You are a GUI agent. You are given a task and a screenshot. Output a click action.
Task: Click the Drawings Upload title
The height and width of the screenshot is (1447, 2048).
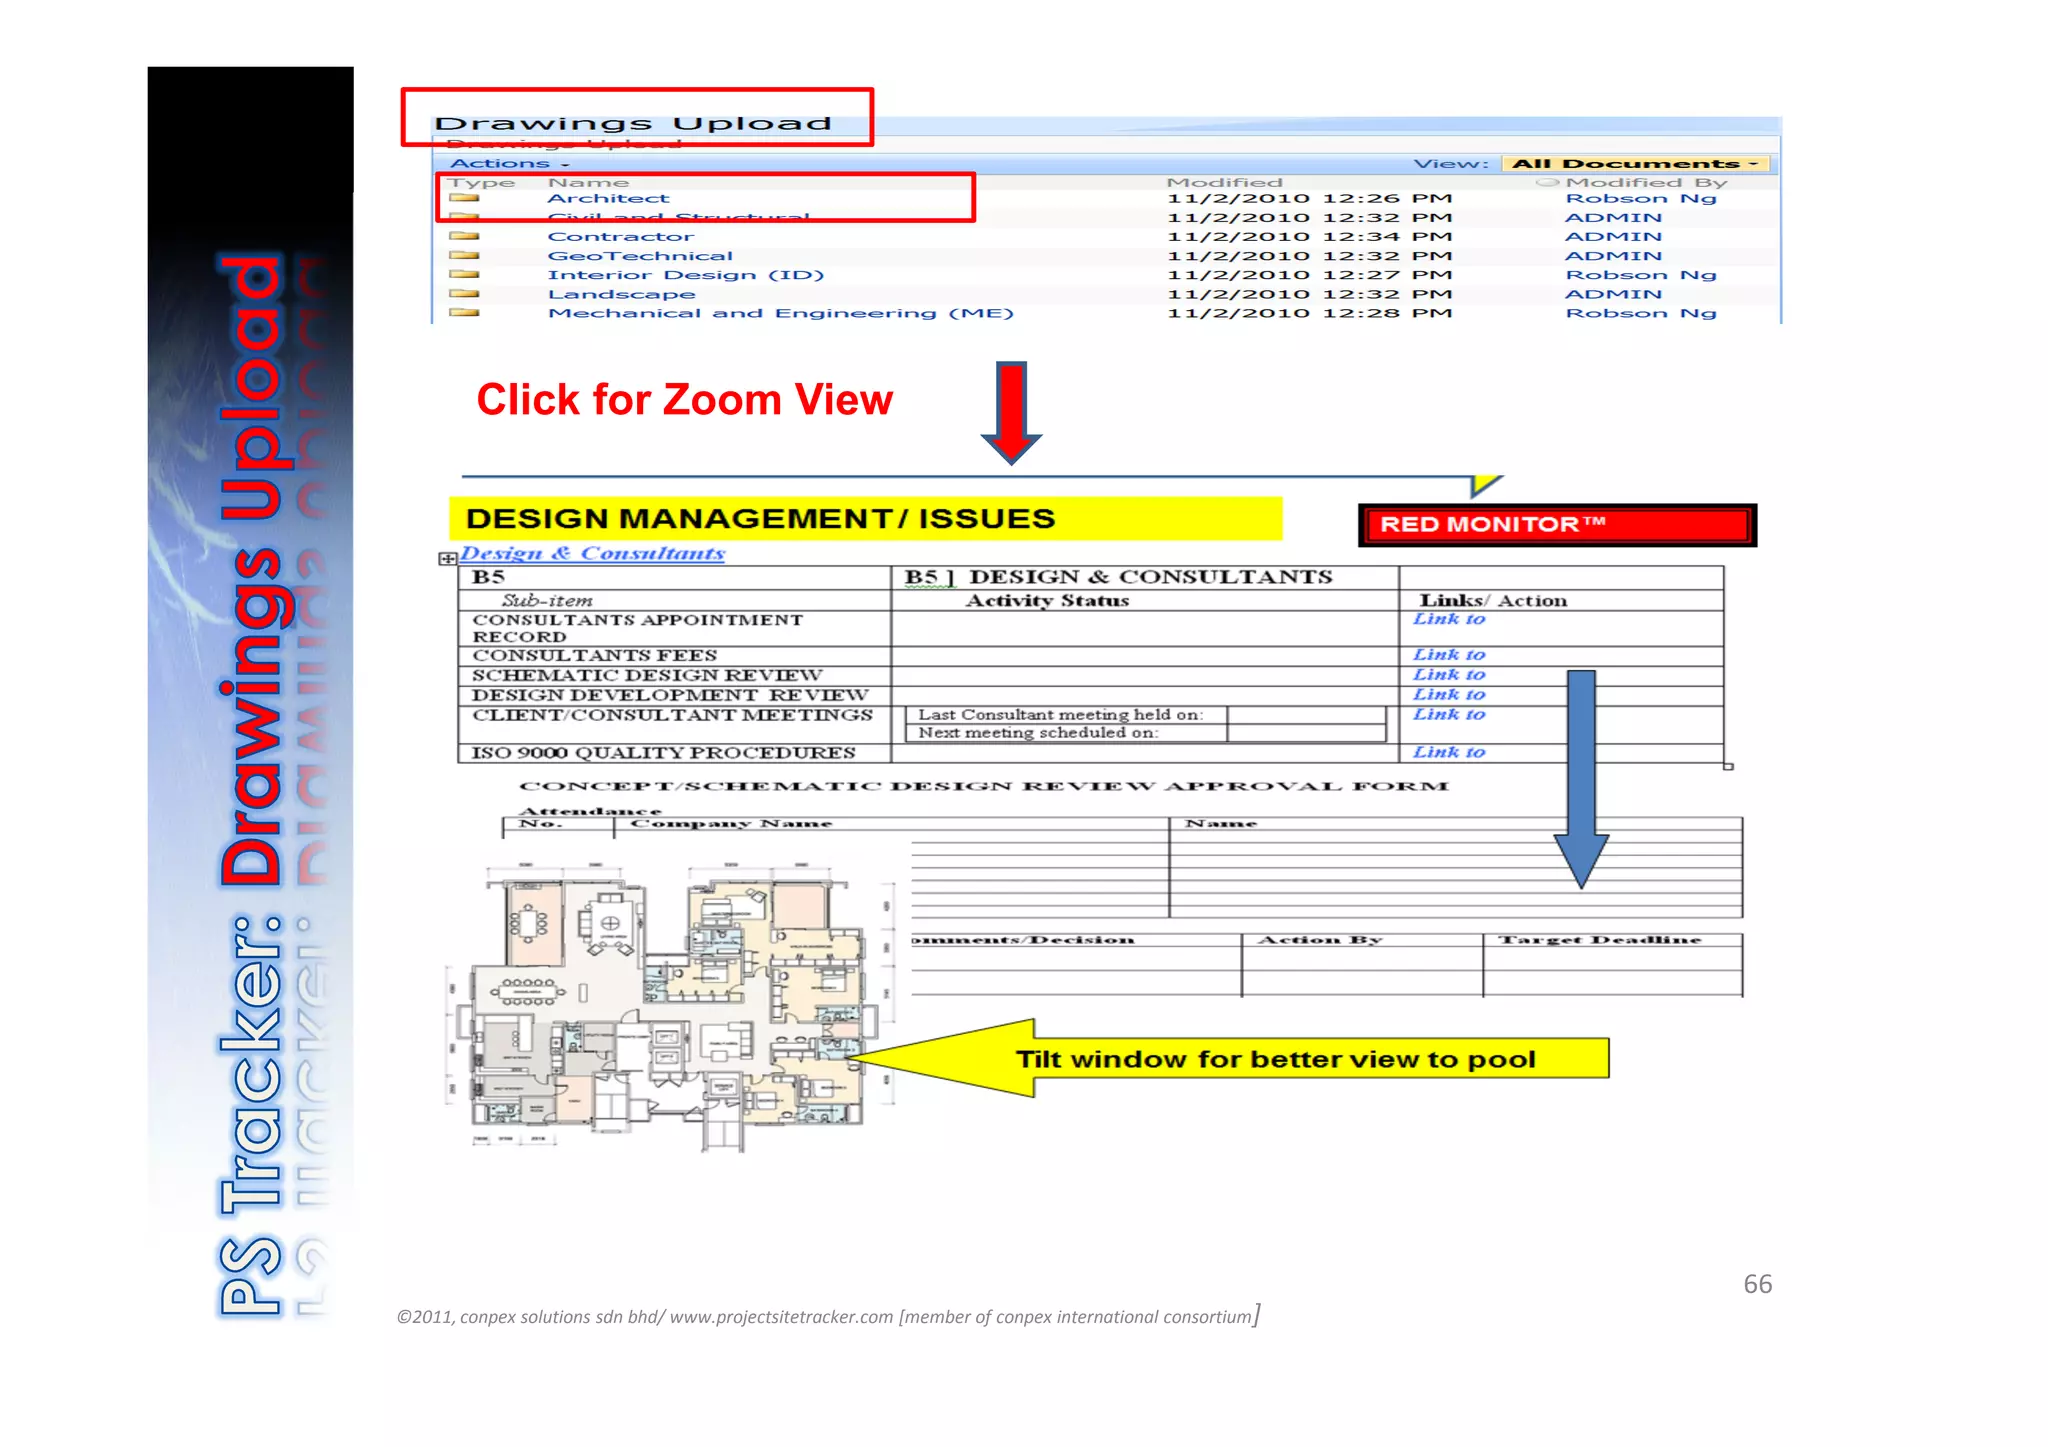[x=633, y=123]
